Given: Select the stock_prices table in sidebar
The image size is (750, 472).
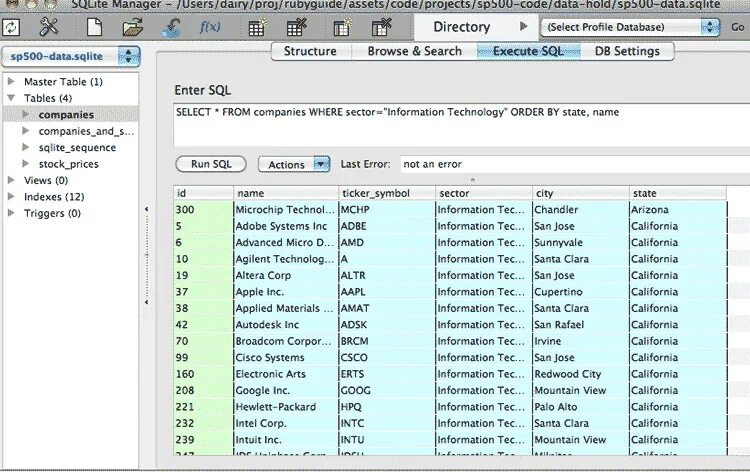Looking at the screenshot, I should 68,164.
